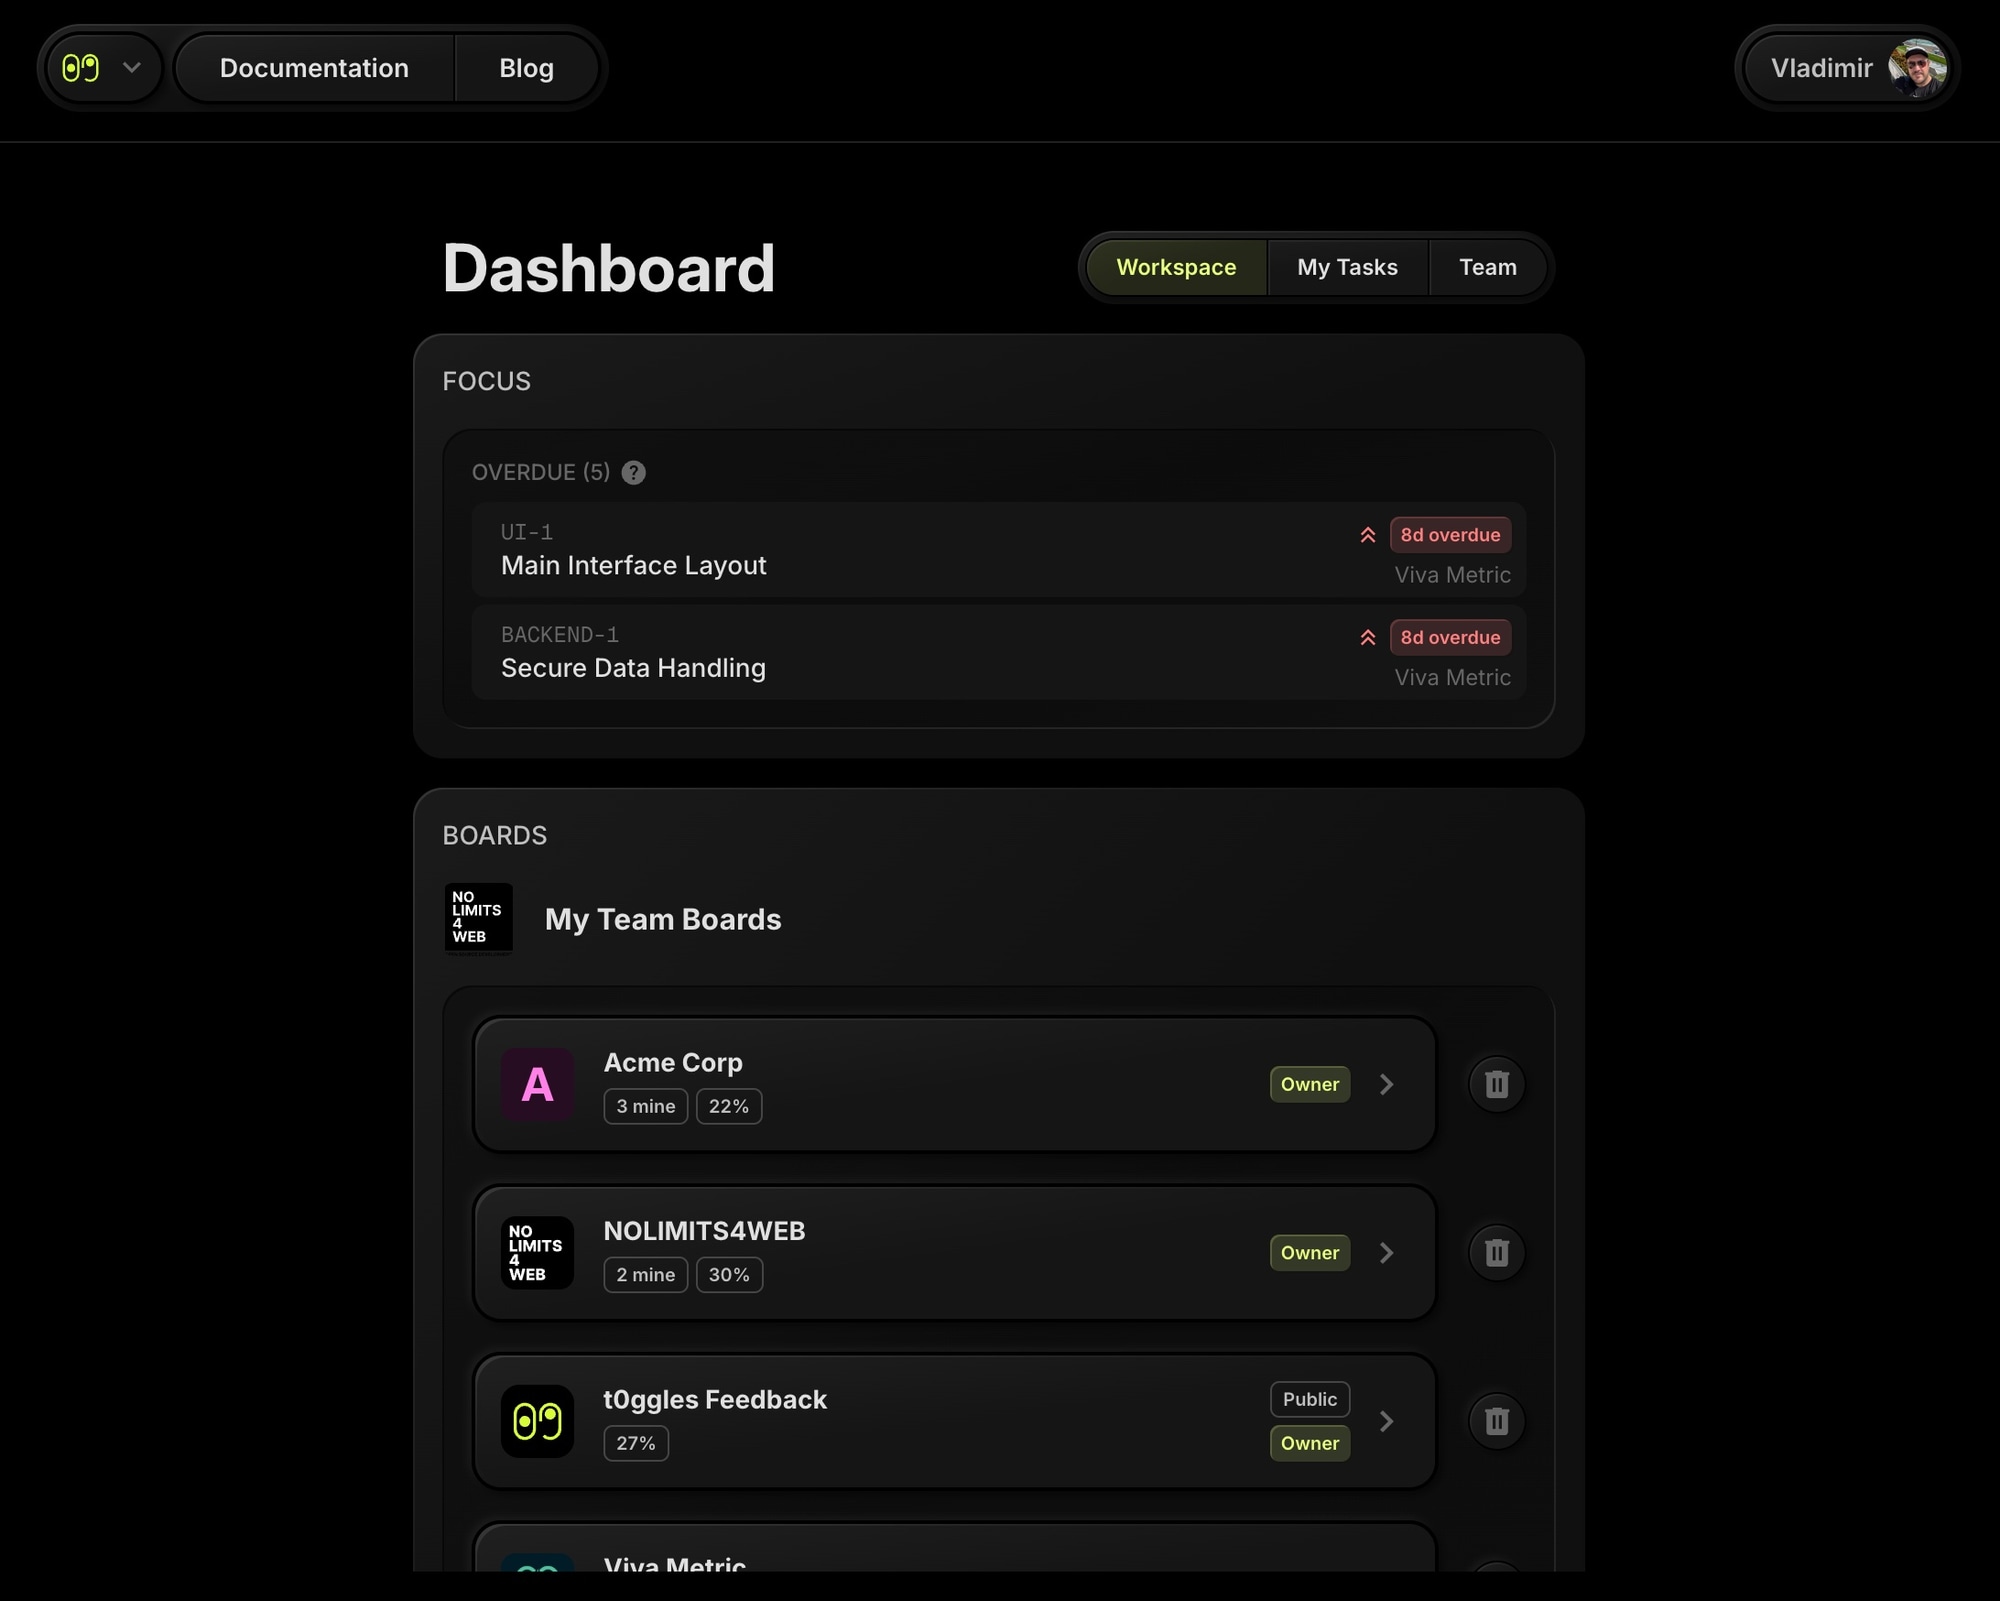Click the Owner badge on t0ggles Feedback
Screen dimensions: 2000x1601
(1309, 1443)
